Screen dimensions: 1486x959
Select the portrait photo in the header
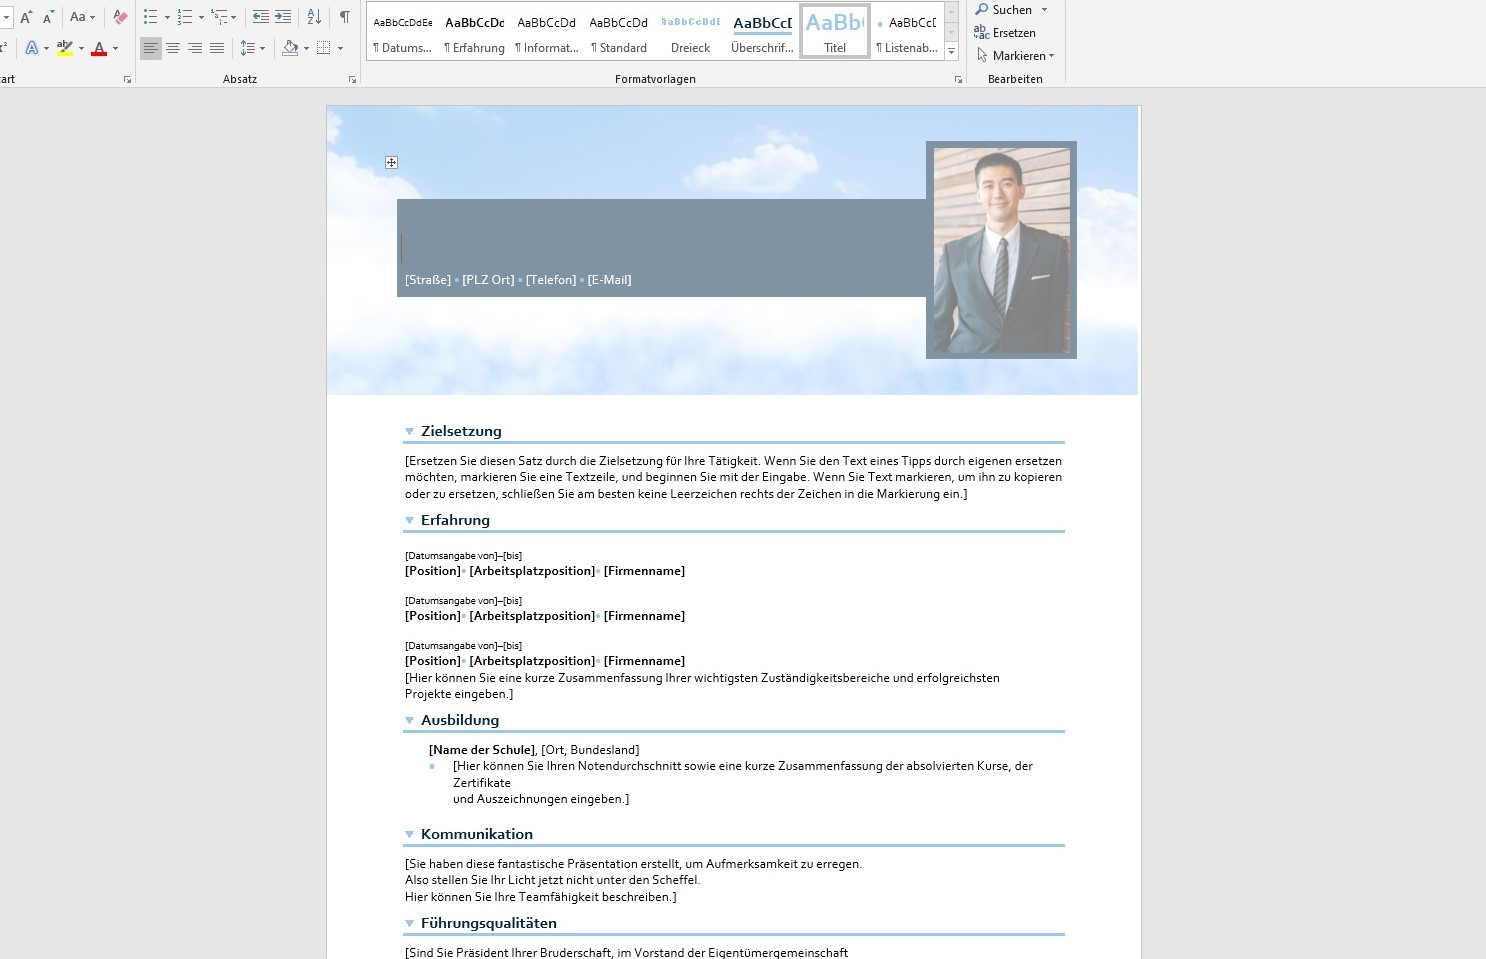click(x=1001, y=250)
